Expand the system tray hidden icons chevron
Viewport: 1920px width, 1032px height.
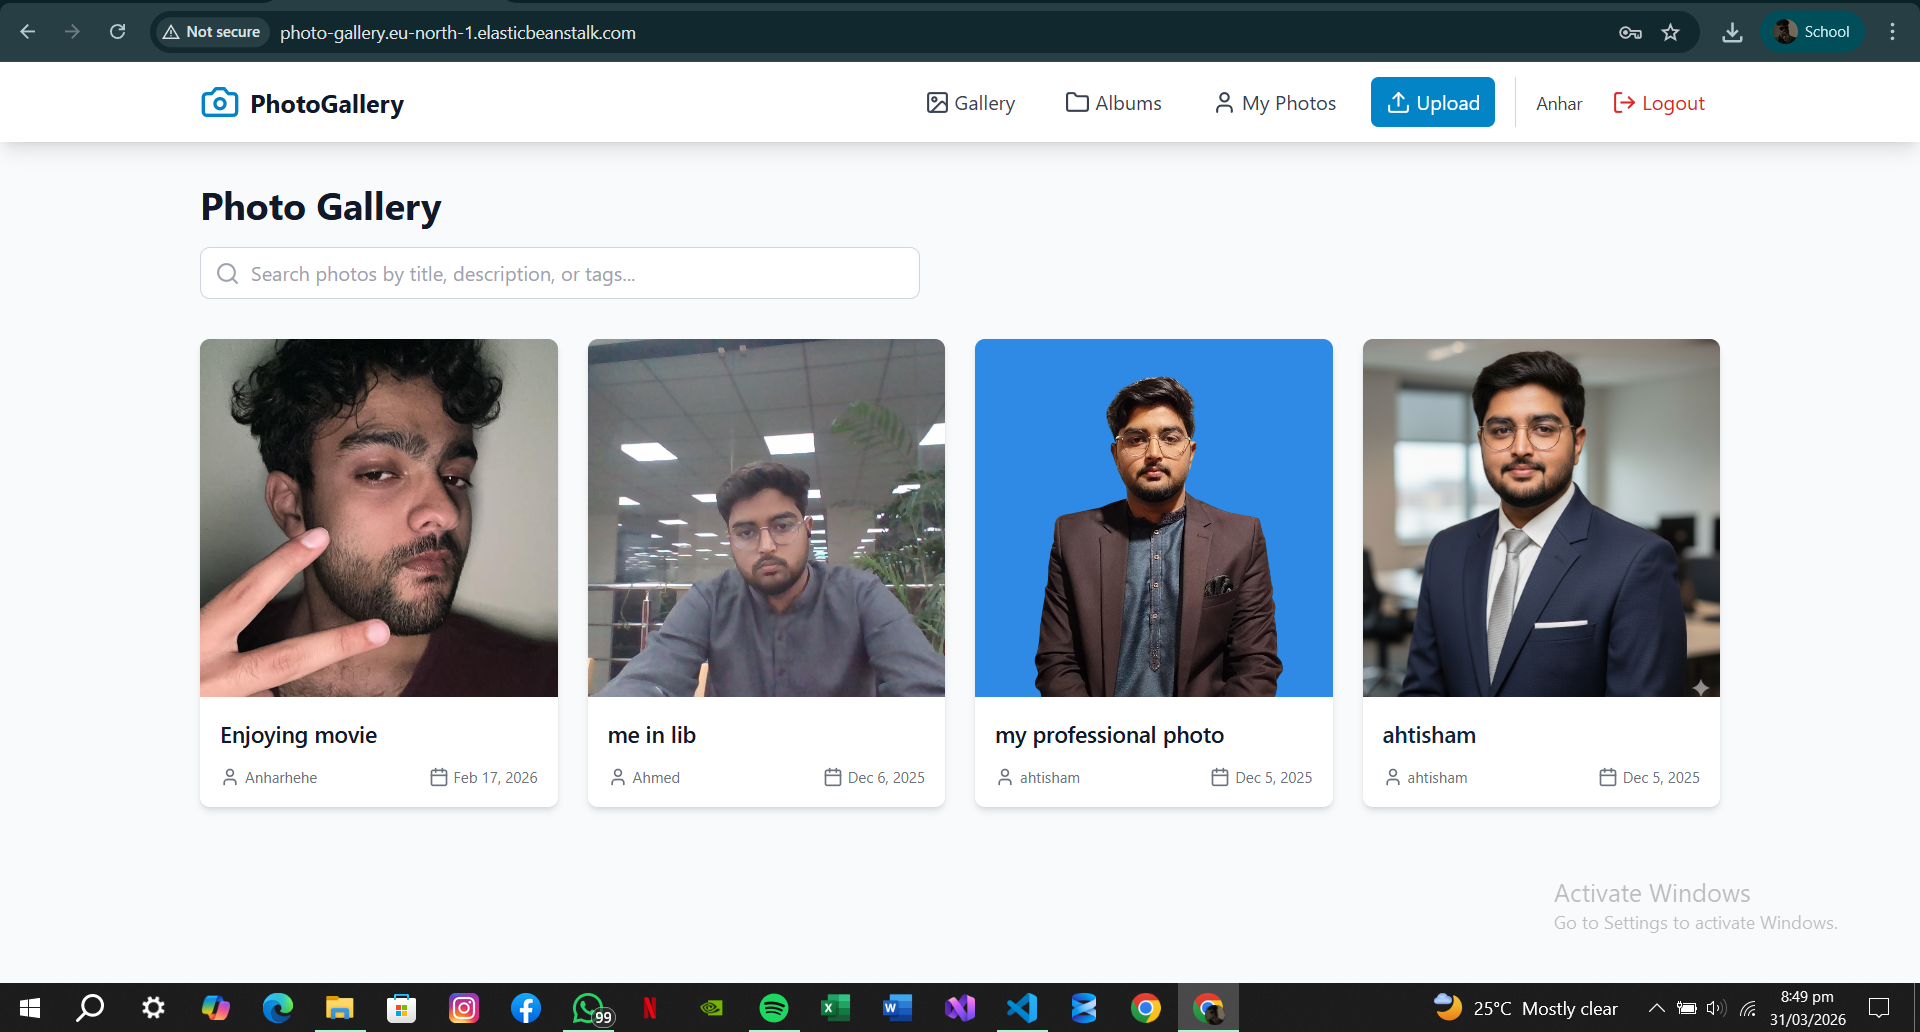tap(1656, 1008)
